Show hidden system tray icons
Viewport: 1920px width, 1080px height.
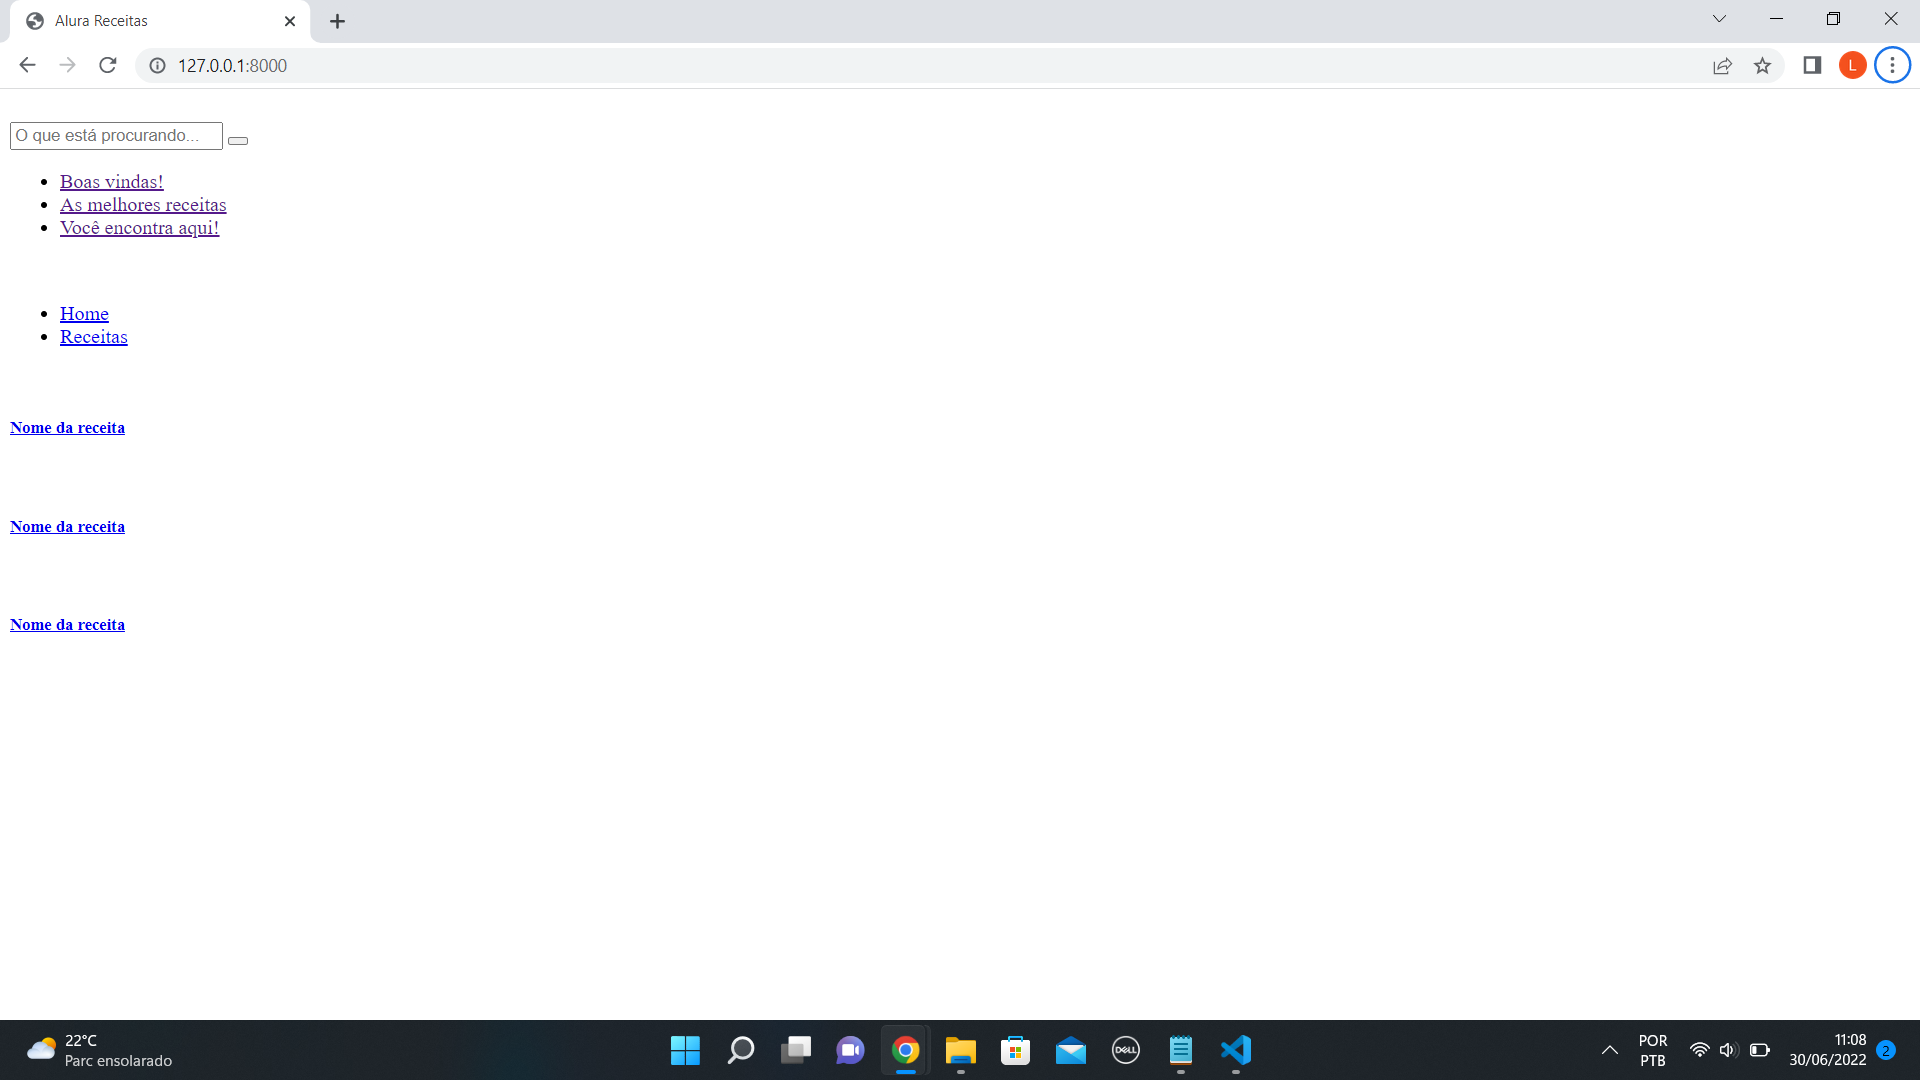pos(1610,1050)
